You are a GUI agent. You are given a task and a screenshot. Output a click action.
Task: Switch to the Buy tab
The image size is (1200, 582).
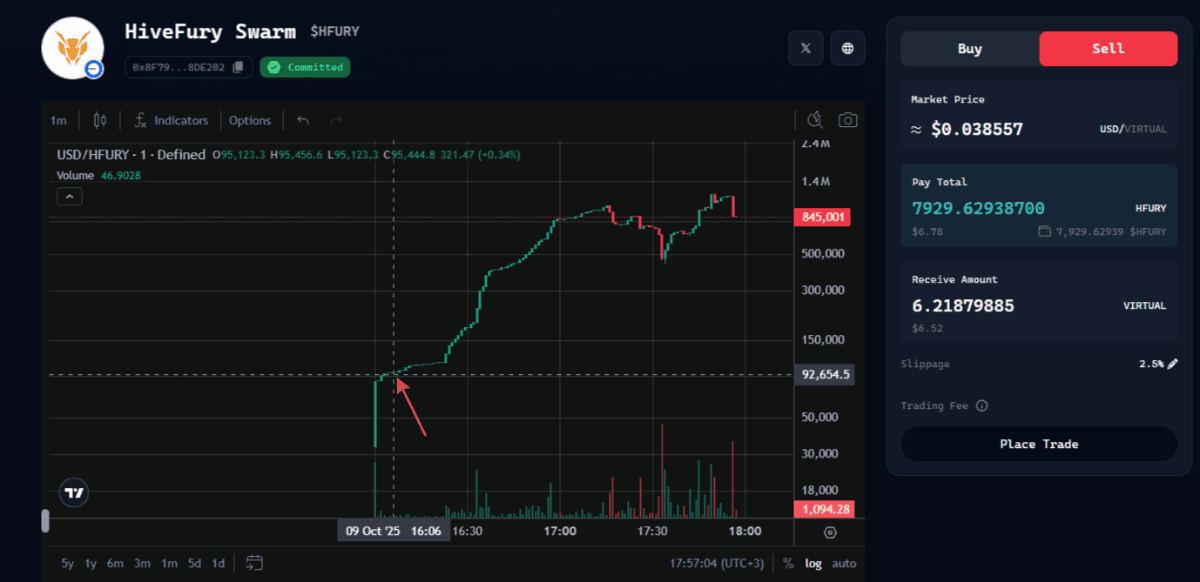pos(969,48)
